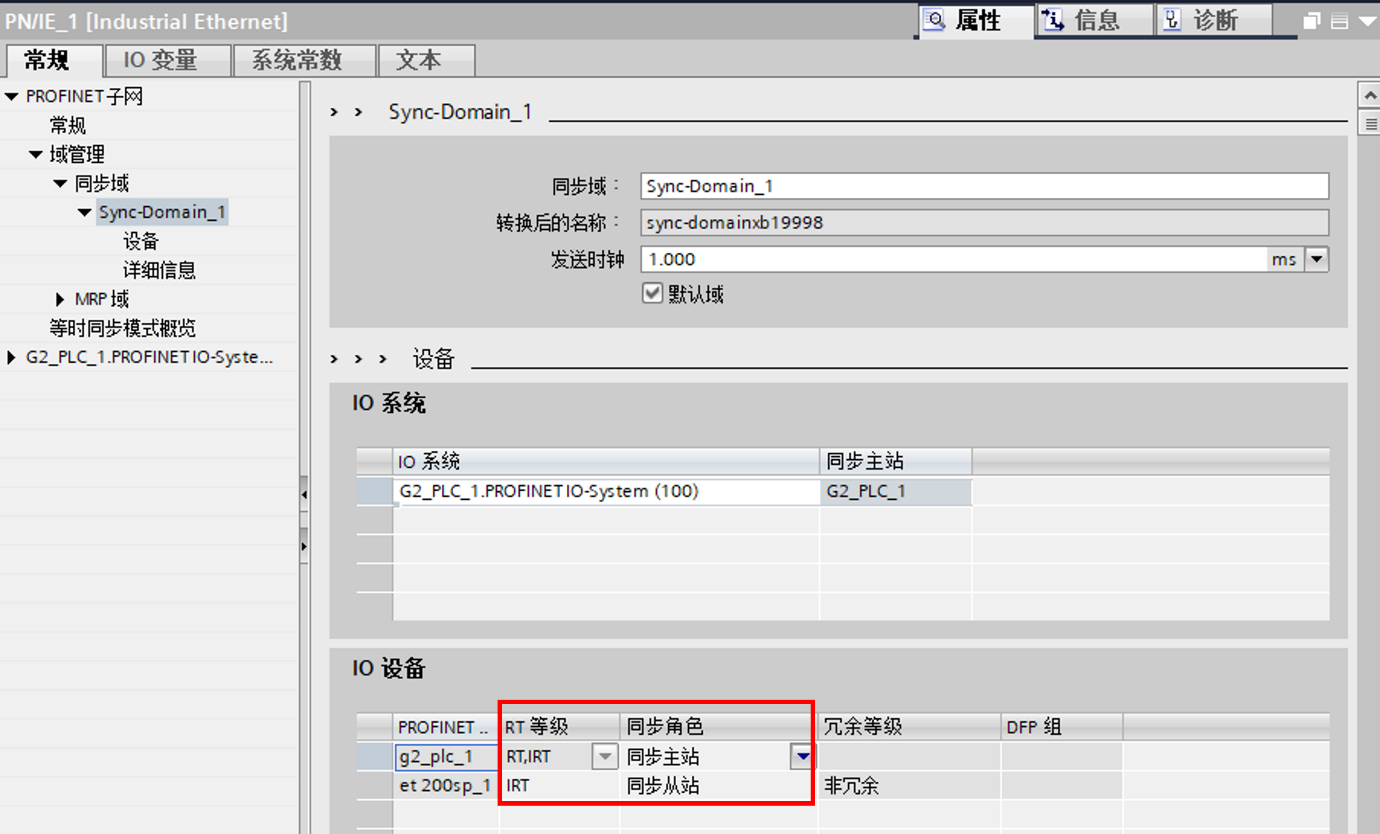Click the list icon below the scroll-up arrow
The width and height of the screenshot is (1380, 834).
[1369, 125]
